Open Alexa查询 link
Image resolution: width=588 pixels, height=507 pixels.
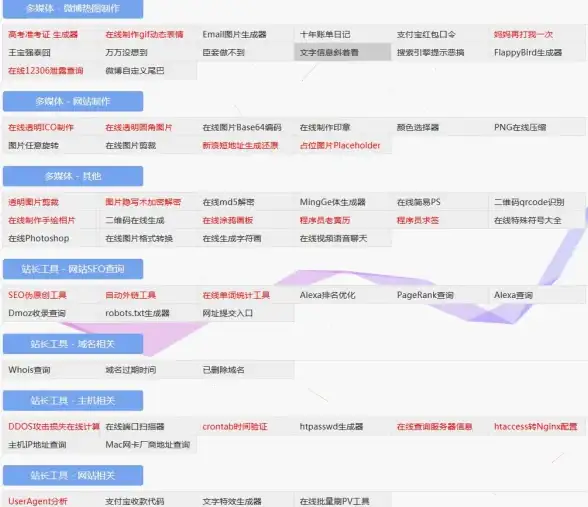coord(513,296)
